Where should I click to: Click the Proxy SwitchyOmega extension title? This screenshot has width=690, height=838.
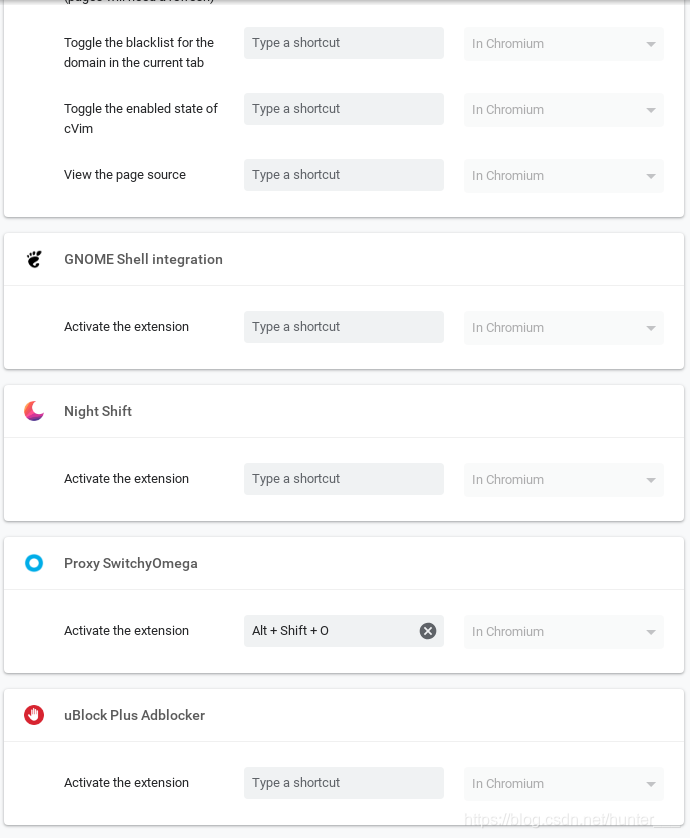pos(131,563)
